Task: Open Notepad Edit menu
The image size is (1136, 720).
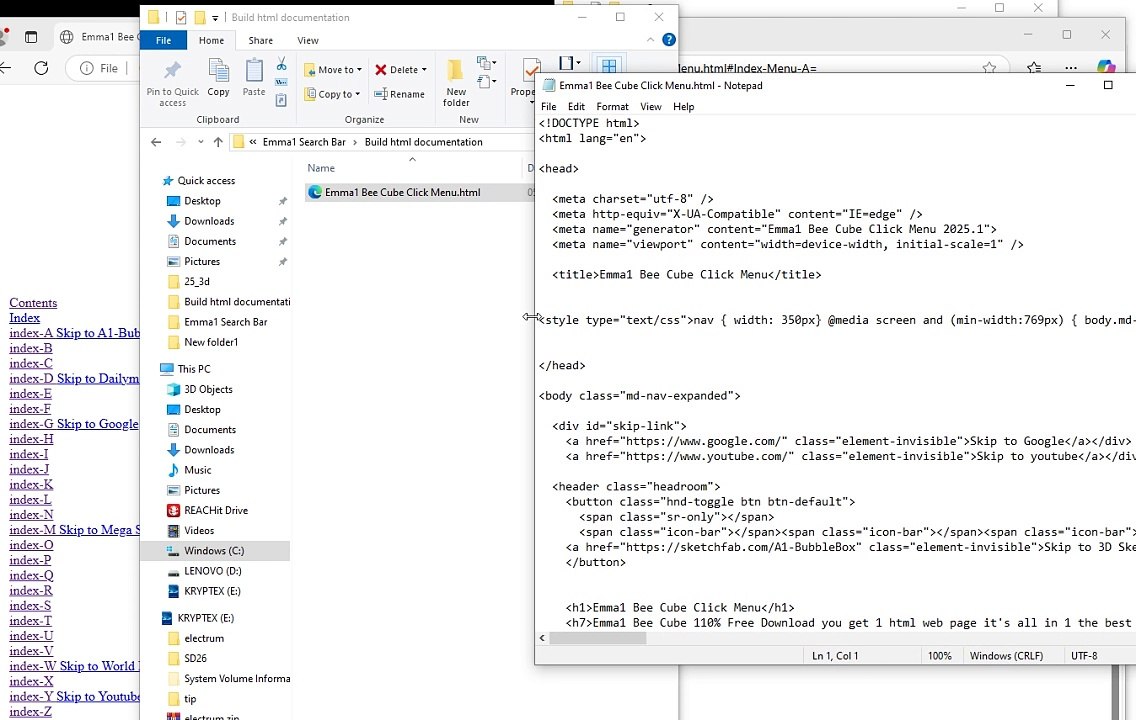Action: point(576,106)
